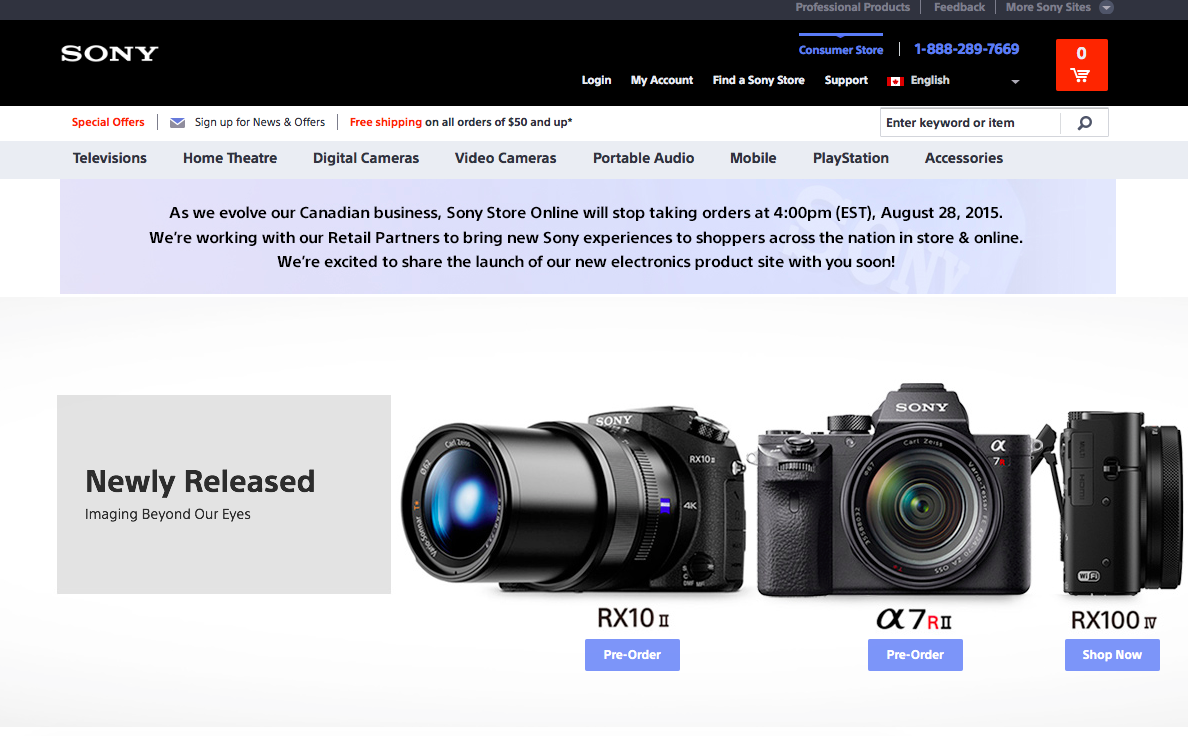Image resolution: width=1188 pixels, height=736 pixels.
Task: Open the Televisions menu
Action: (110, 158)
